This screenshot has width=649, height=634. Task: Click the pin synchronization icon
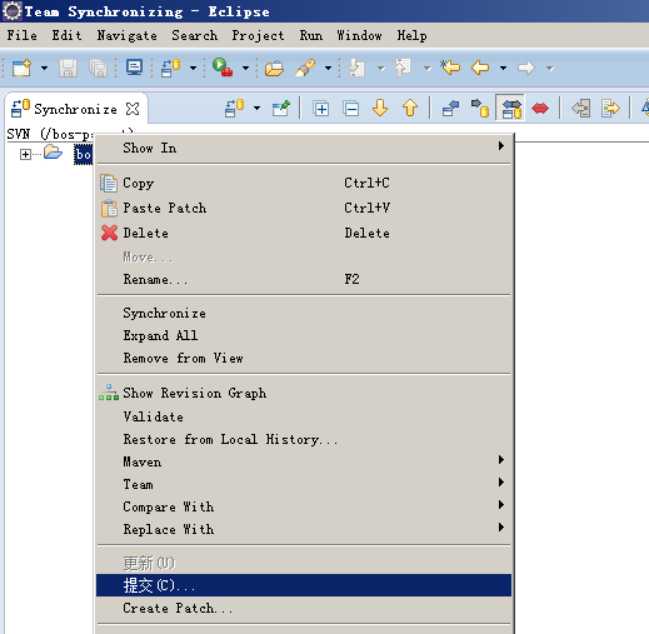(281, 108)
